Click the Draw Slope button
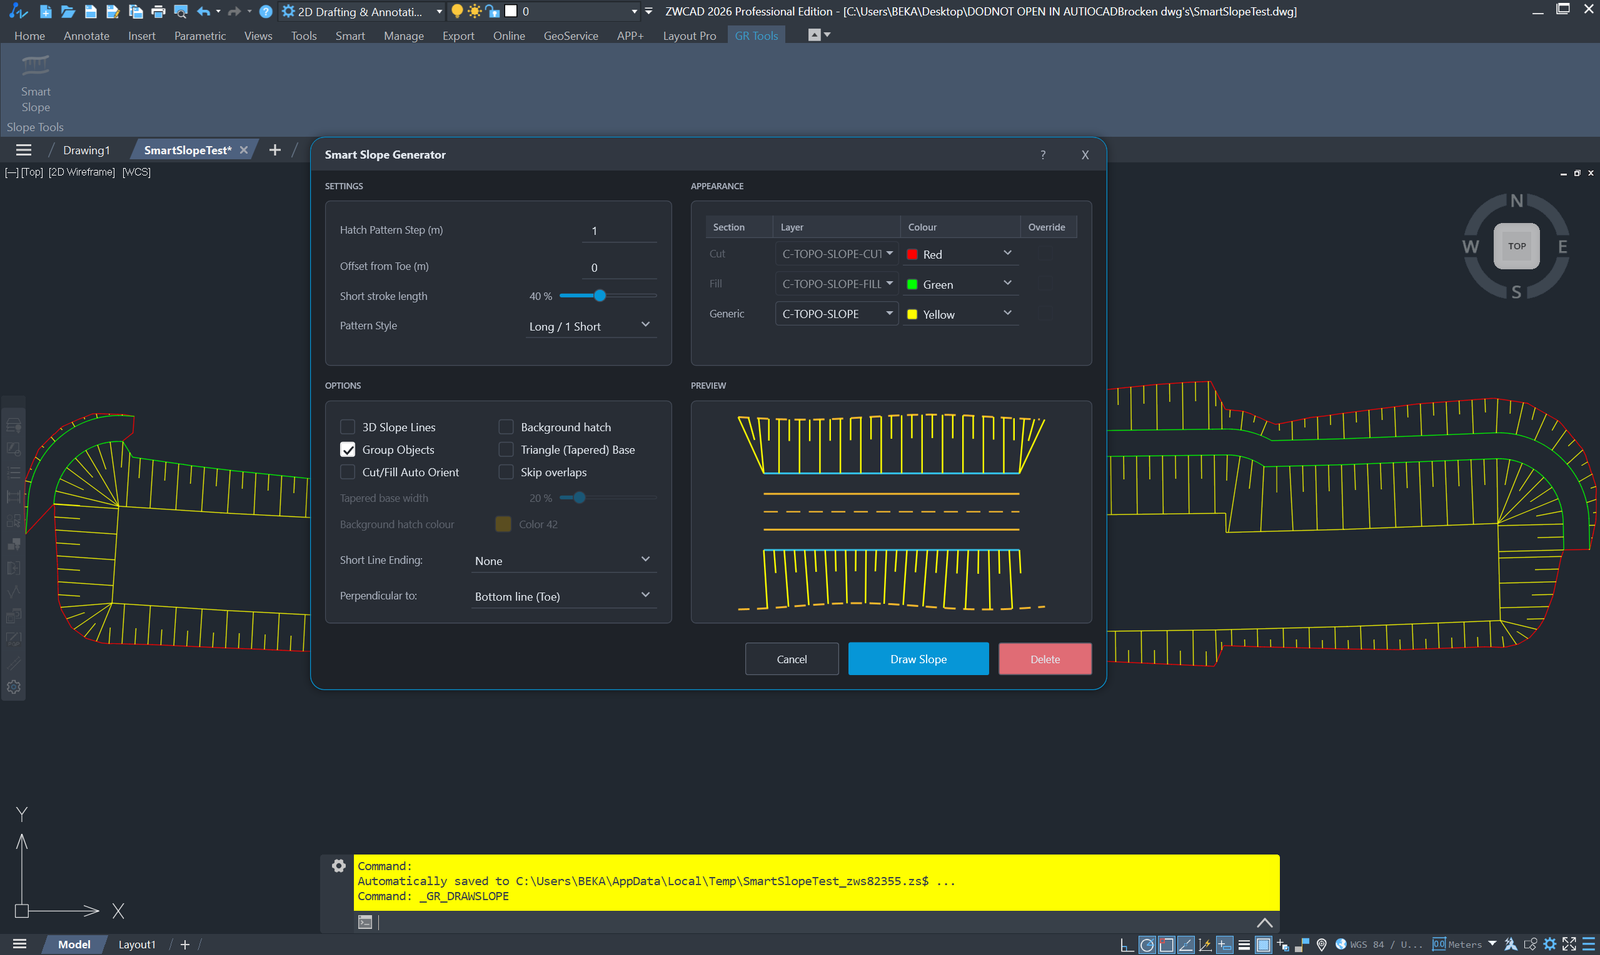 pos(918,659)
